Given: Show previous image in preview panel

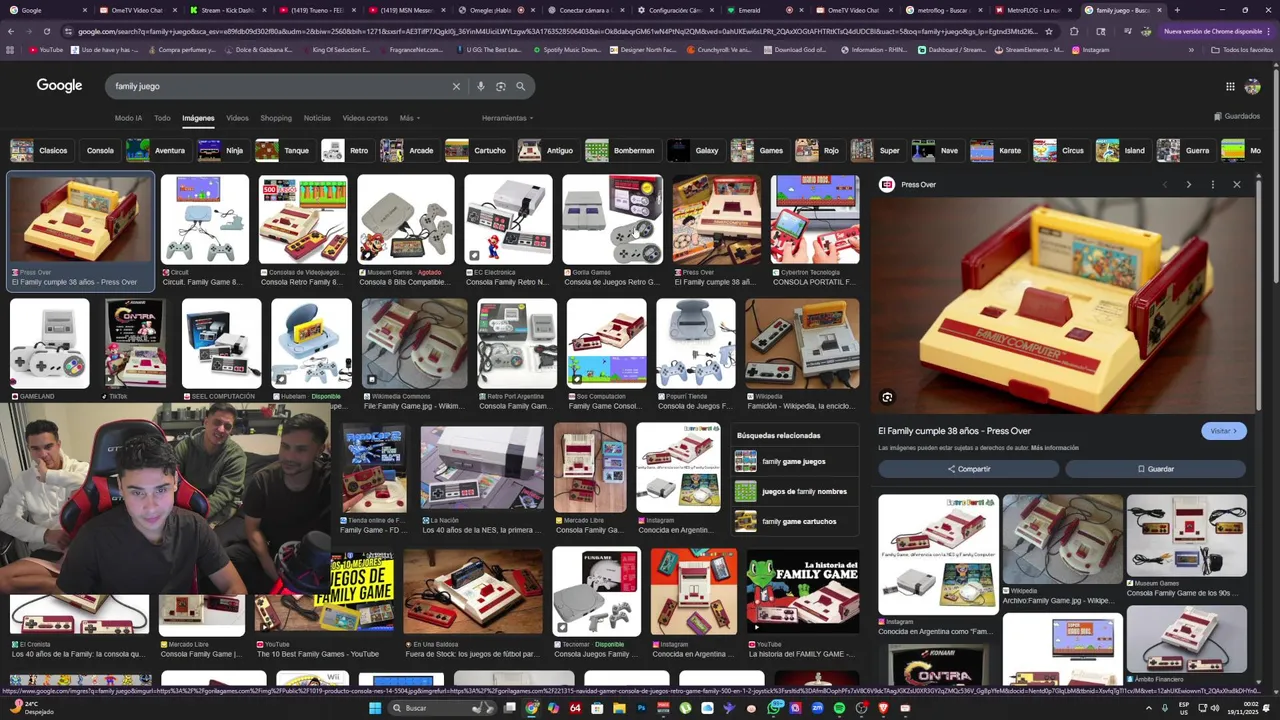Looking at the screenshot, I should click(1164, 184).
